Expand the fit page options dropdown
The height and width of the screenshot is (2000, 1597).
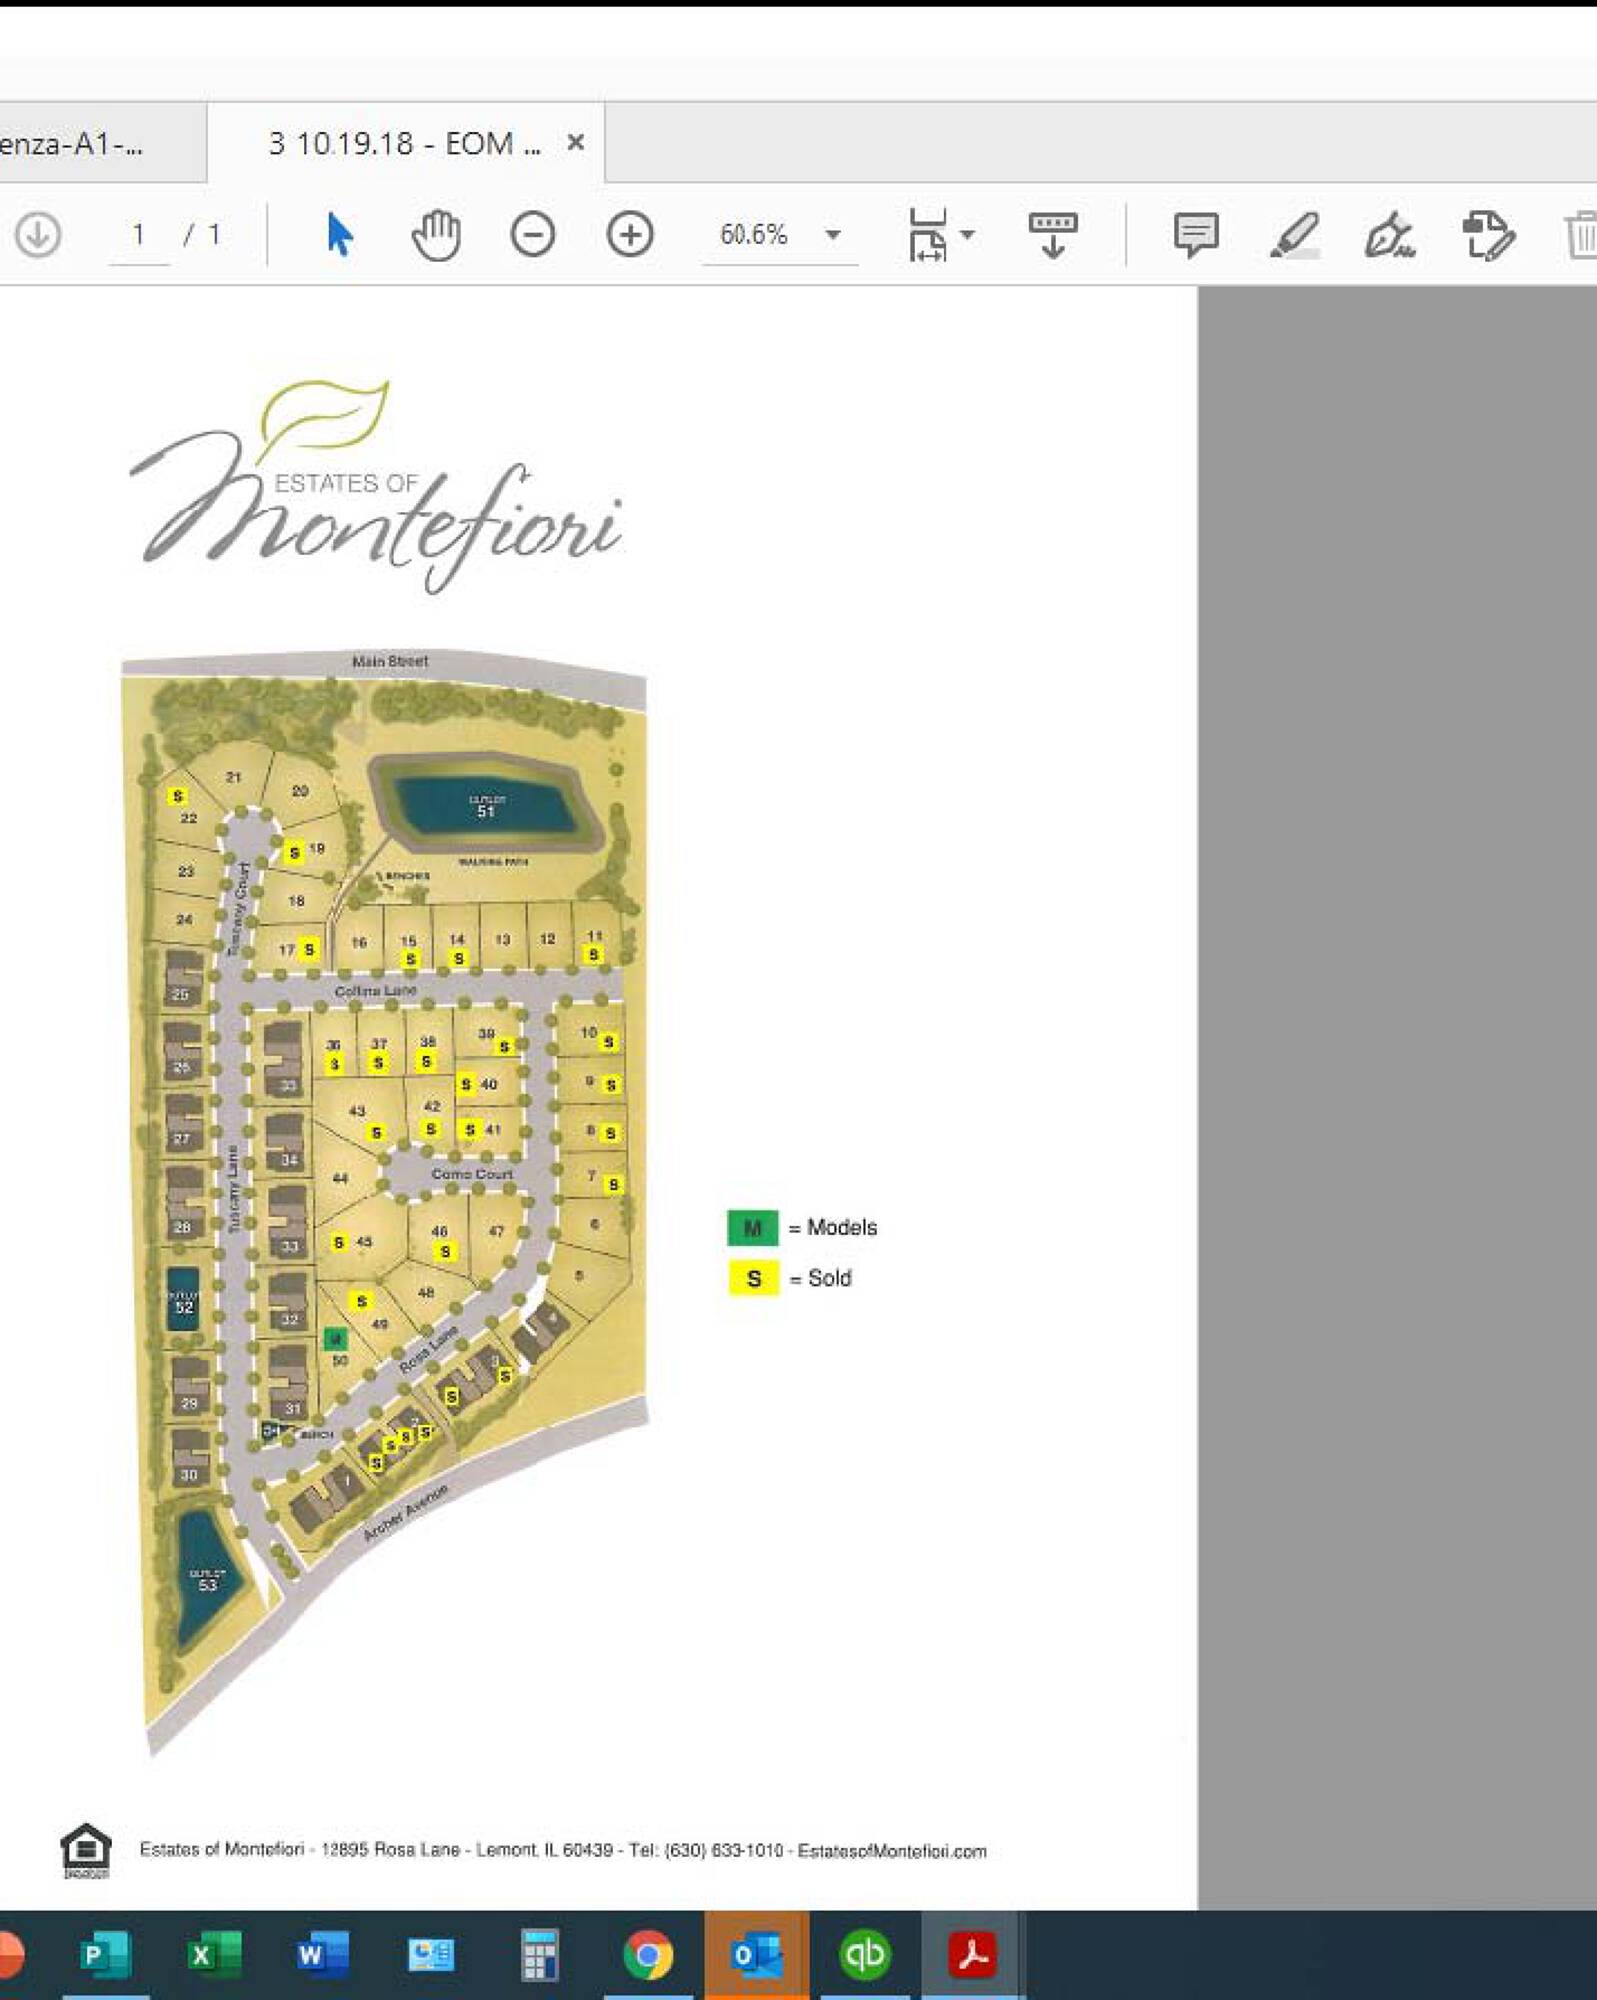pyautogui.click(x=966, y=235)
